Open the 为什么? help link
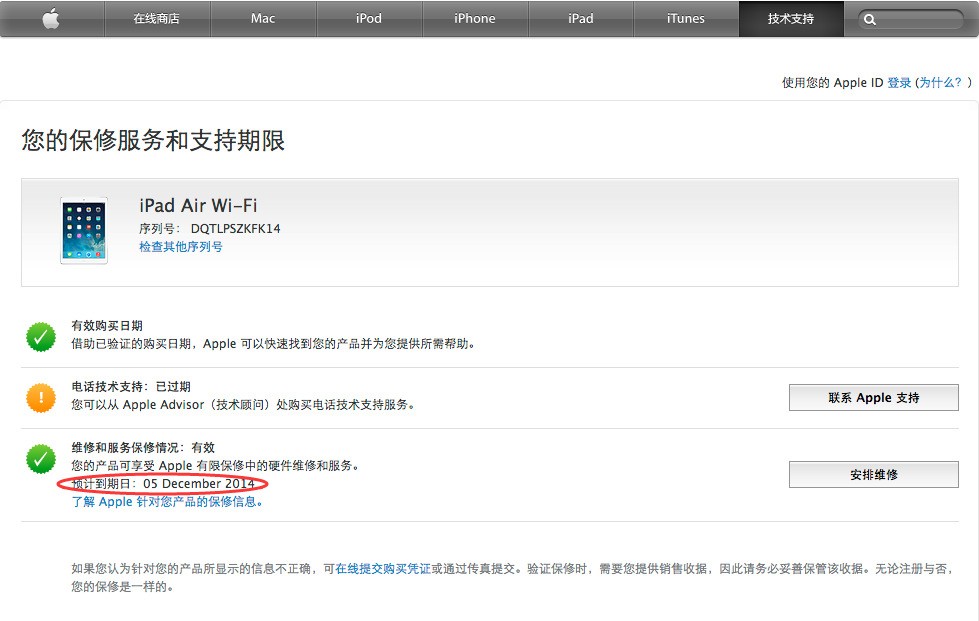 click(x=945, y=82)
